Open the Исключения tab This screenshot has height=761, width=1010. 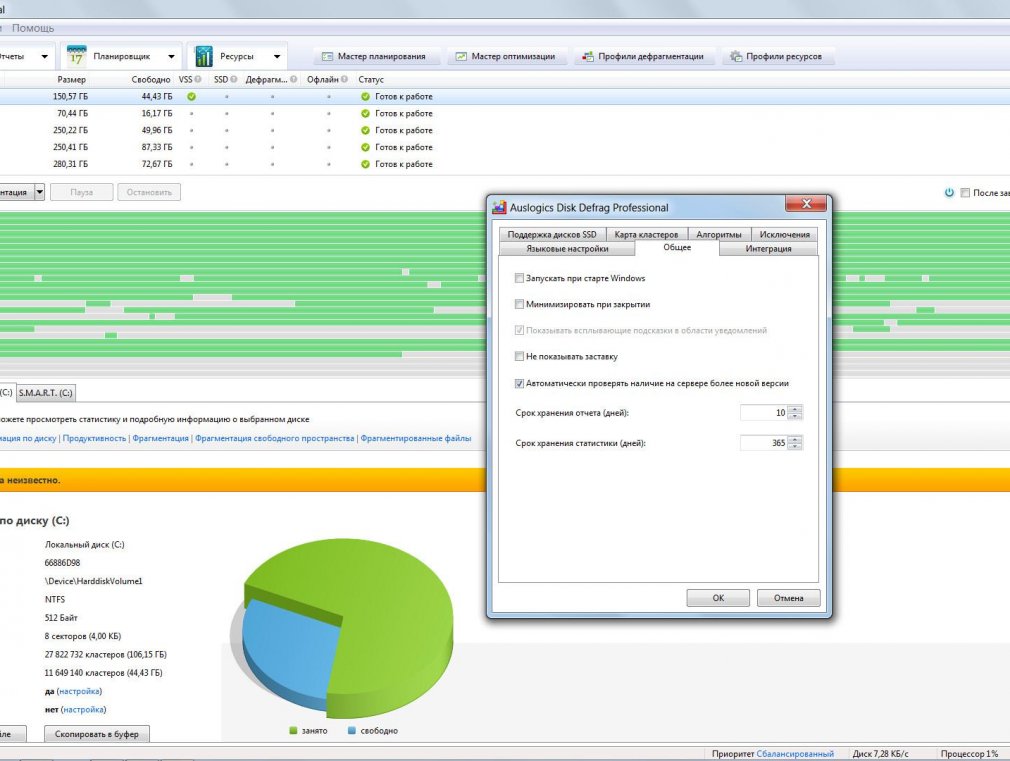(785, 235)
